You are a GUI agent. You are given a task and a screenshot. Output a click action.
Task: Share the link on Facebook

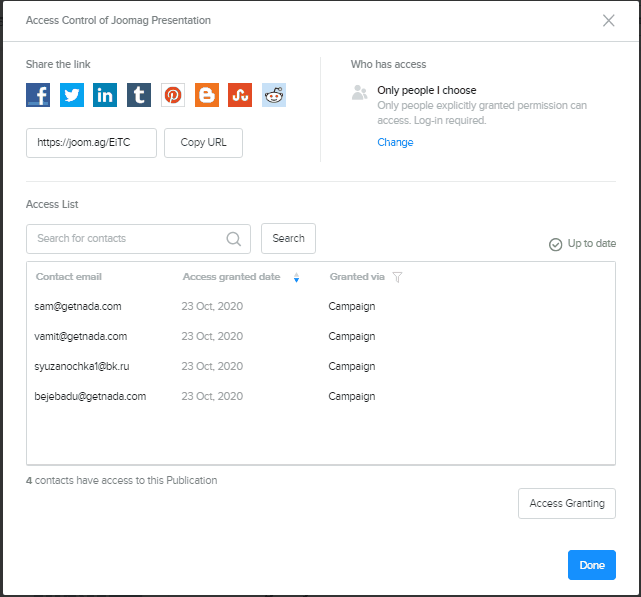(x=38, y=95)
